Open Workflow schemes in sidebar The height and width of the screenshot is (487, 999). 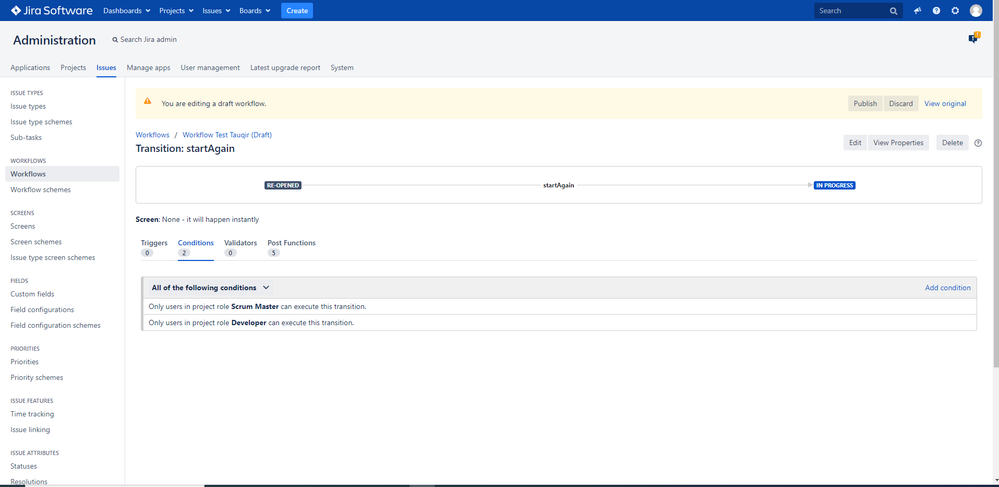(41, 190)
